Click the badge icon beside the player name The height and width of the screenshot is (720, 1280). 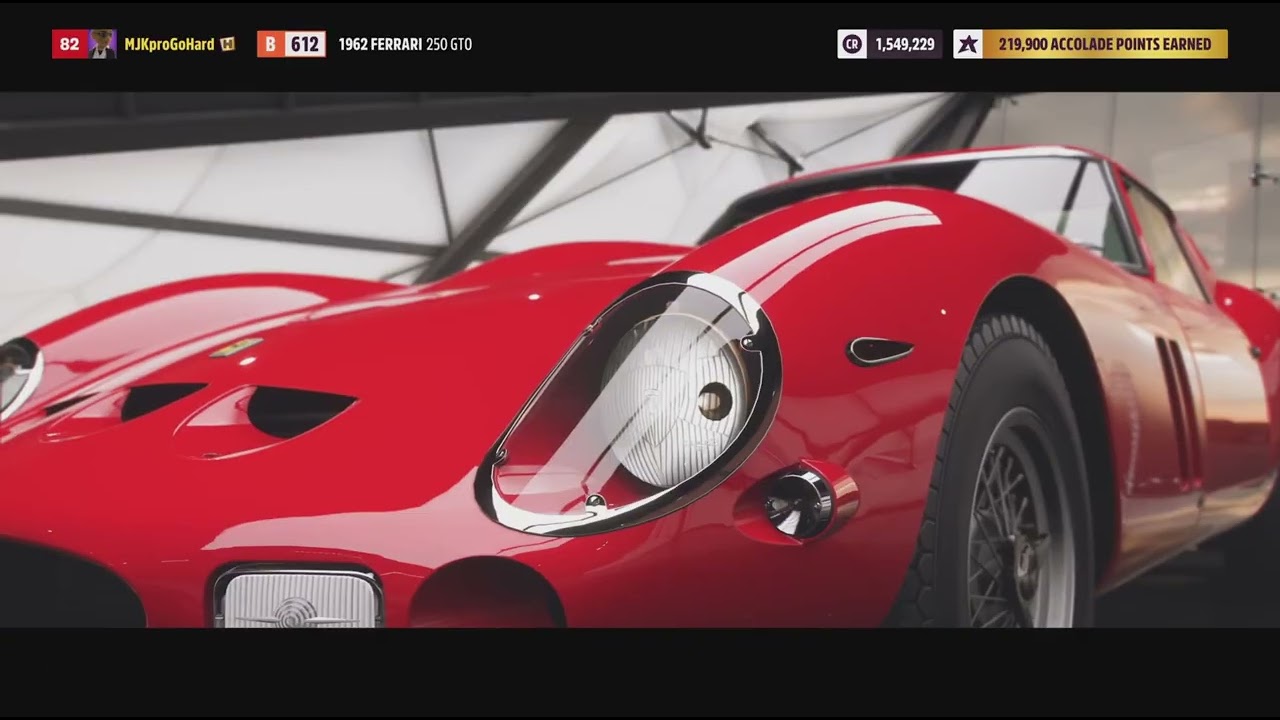click(x=228, y=44)
